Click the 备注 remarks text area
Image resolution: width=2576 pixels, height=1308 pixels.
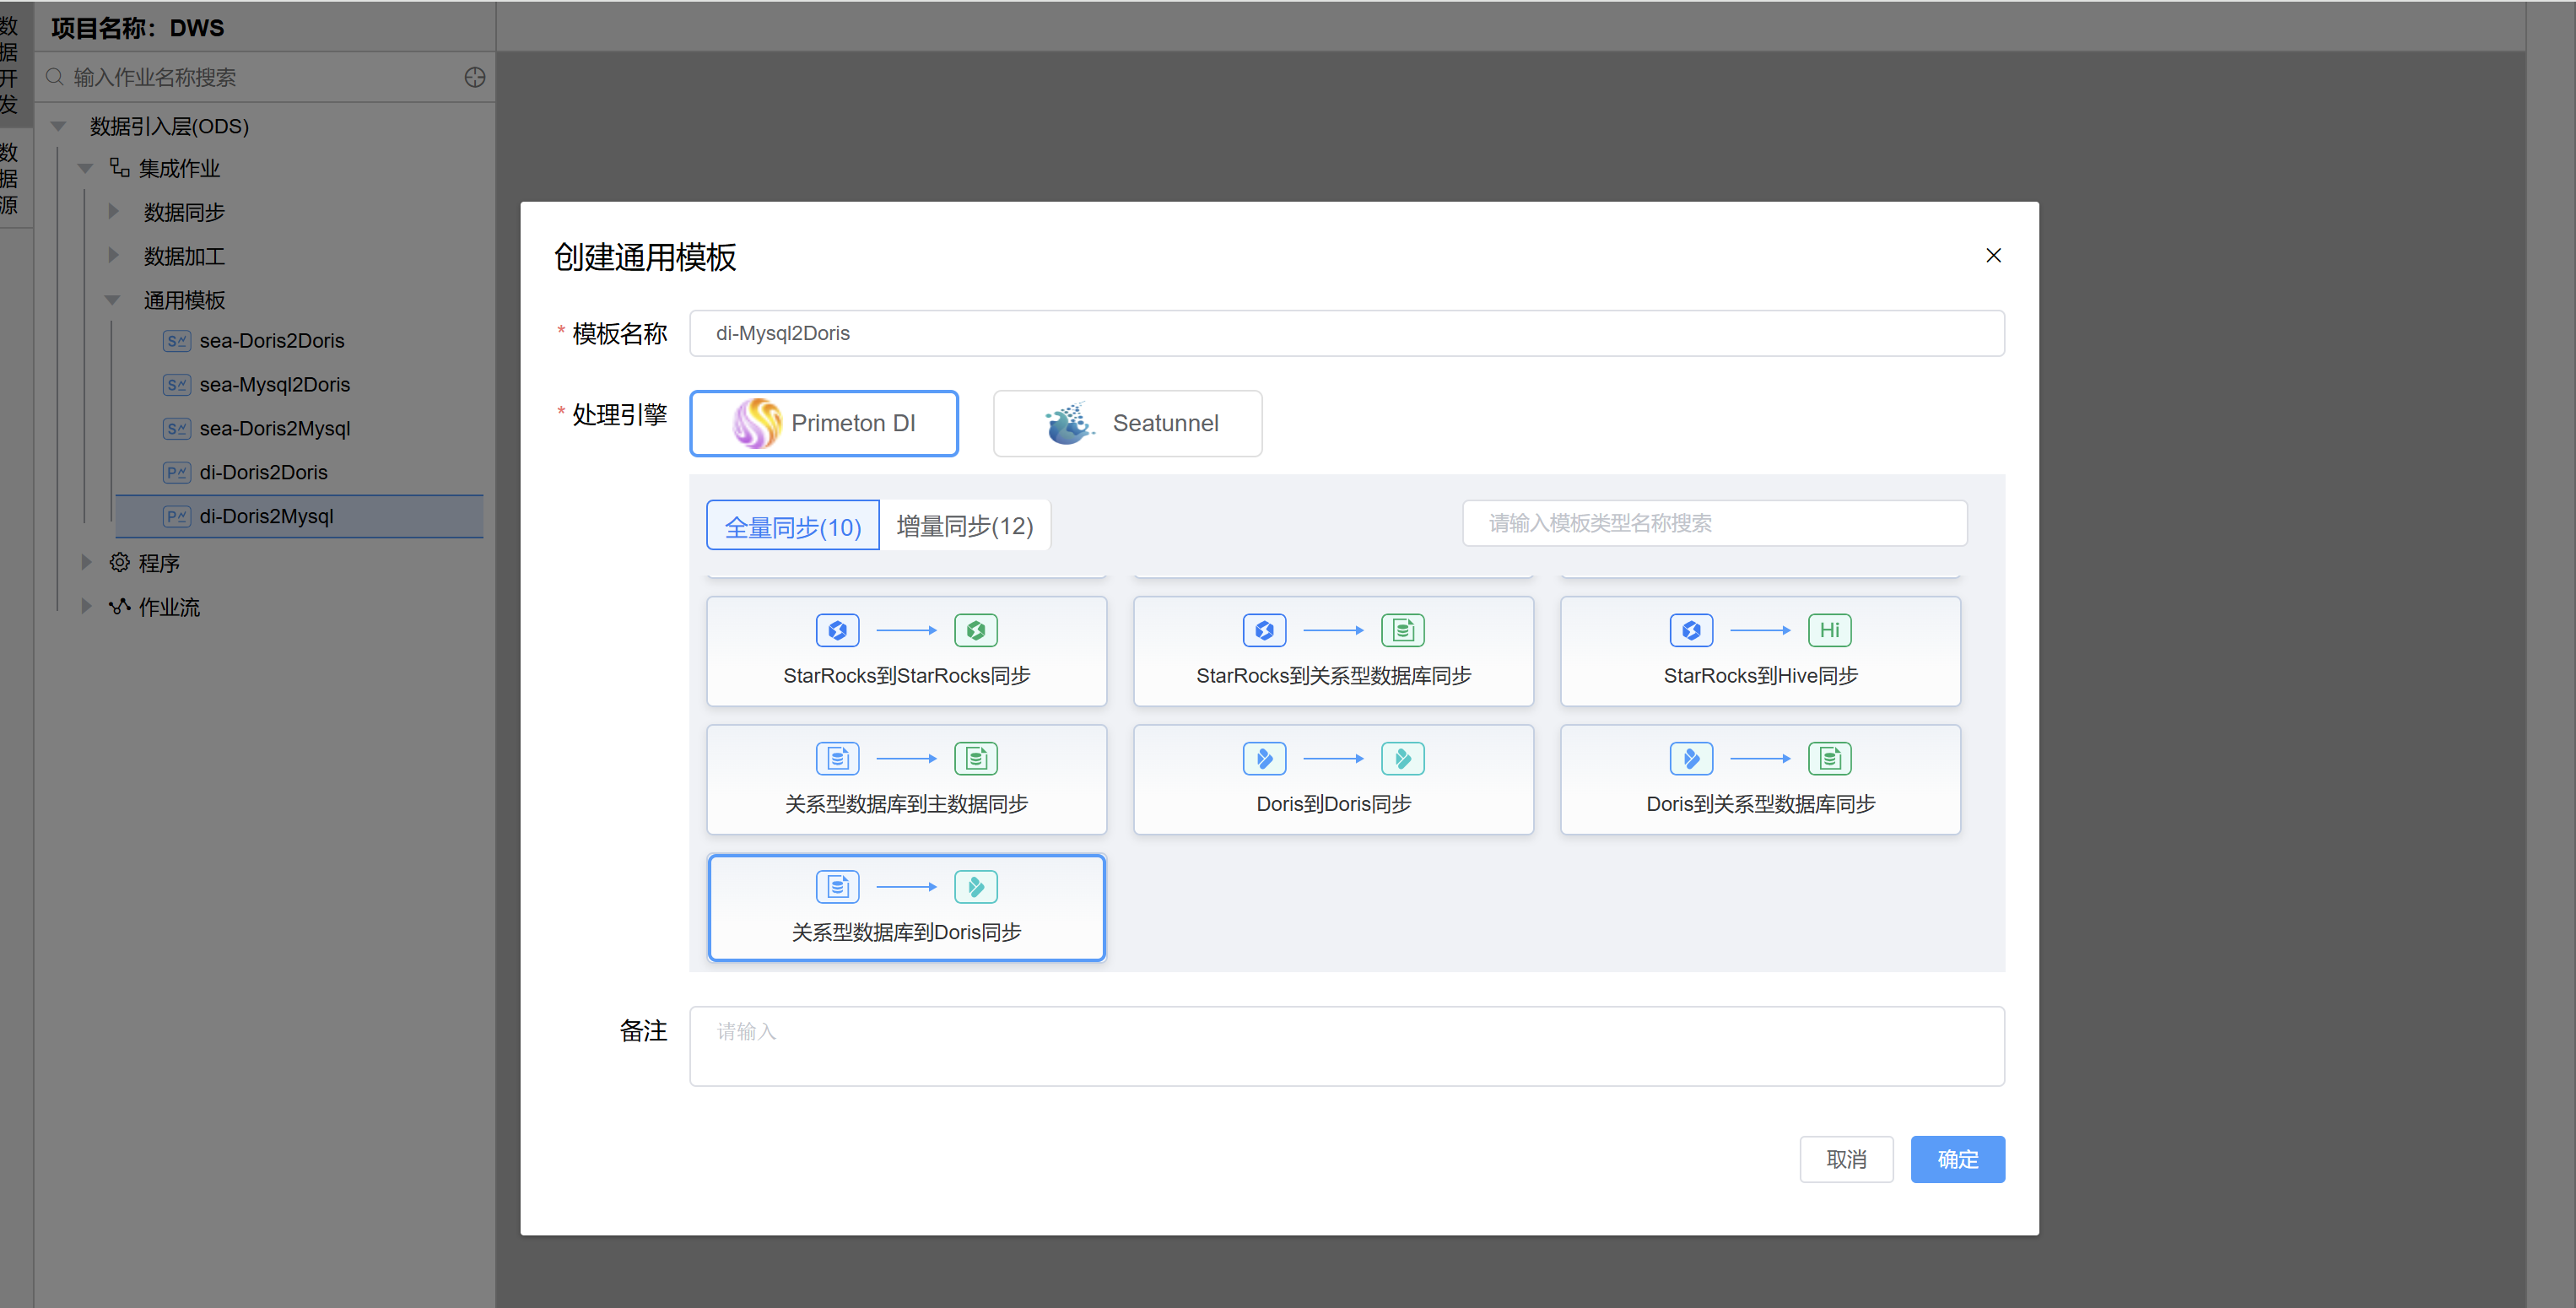1346,1045
